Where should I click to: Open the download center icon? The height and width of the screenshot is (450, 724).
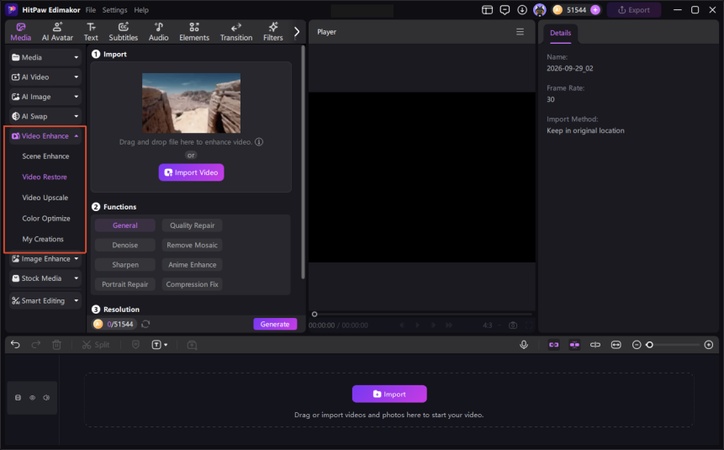coord(522,10)
